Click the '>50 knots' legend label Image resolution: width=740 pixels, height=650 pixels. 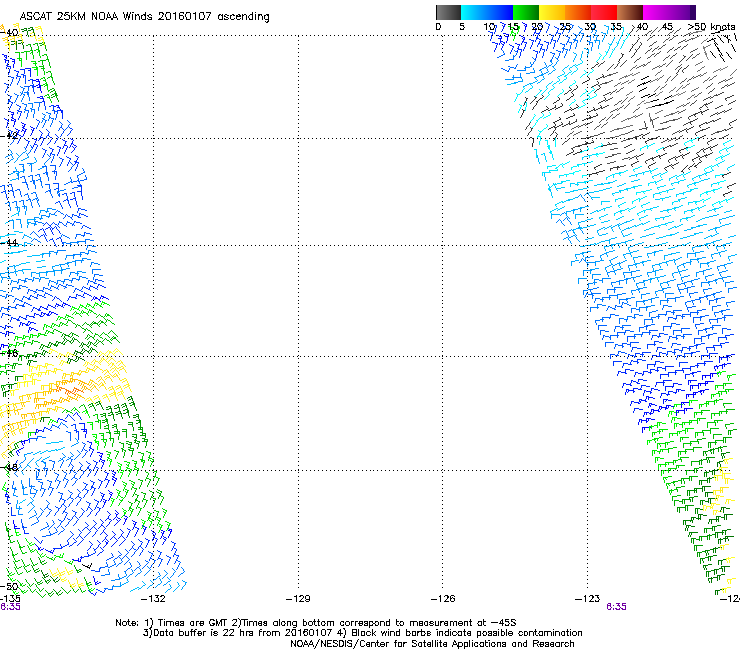click(711, 27)
